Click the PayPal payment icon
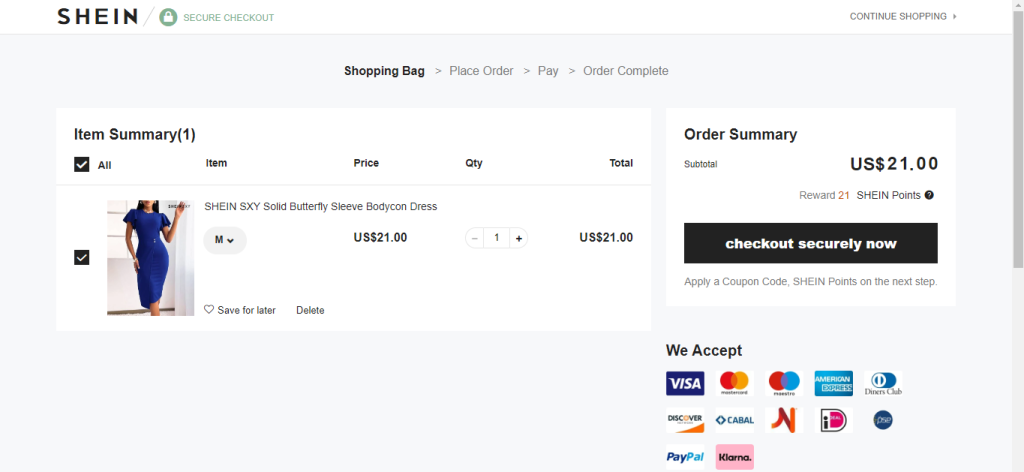The width and height of the screenshot is (1024, 472). (x=685, y=457)
